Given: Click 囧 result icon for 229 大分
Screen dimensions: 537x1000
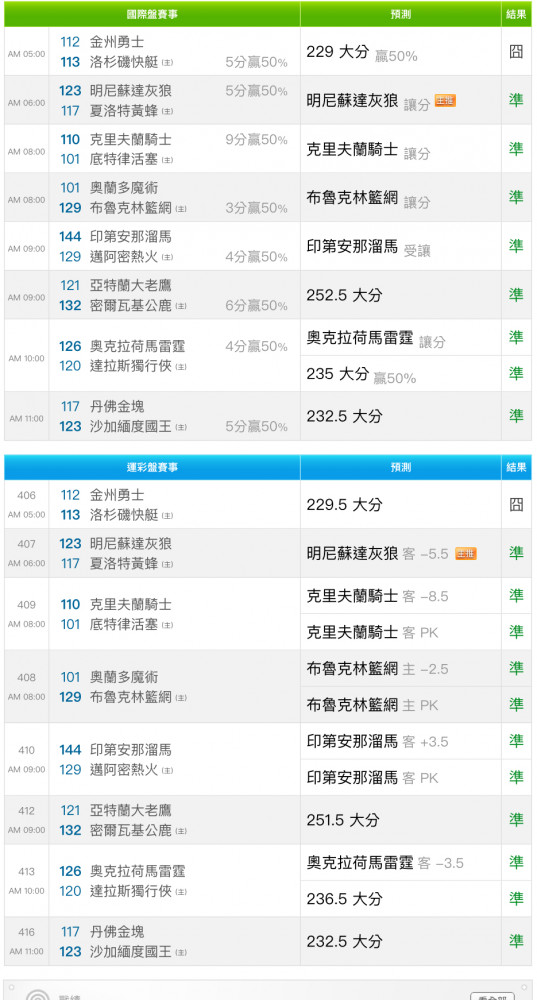Looking at the screenshot, I should (516, 52).
